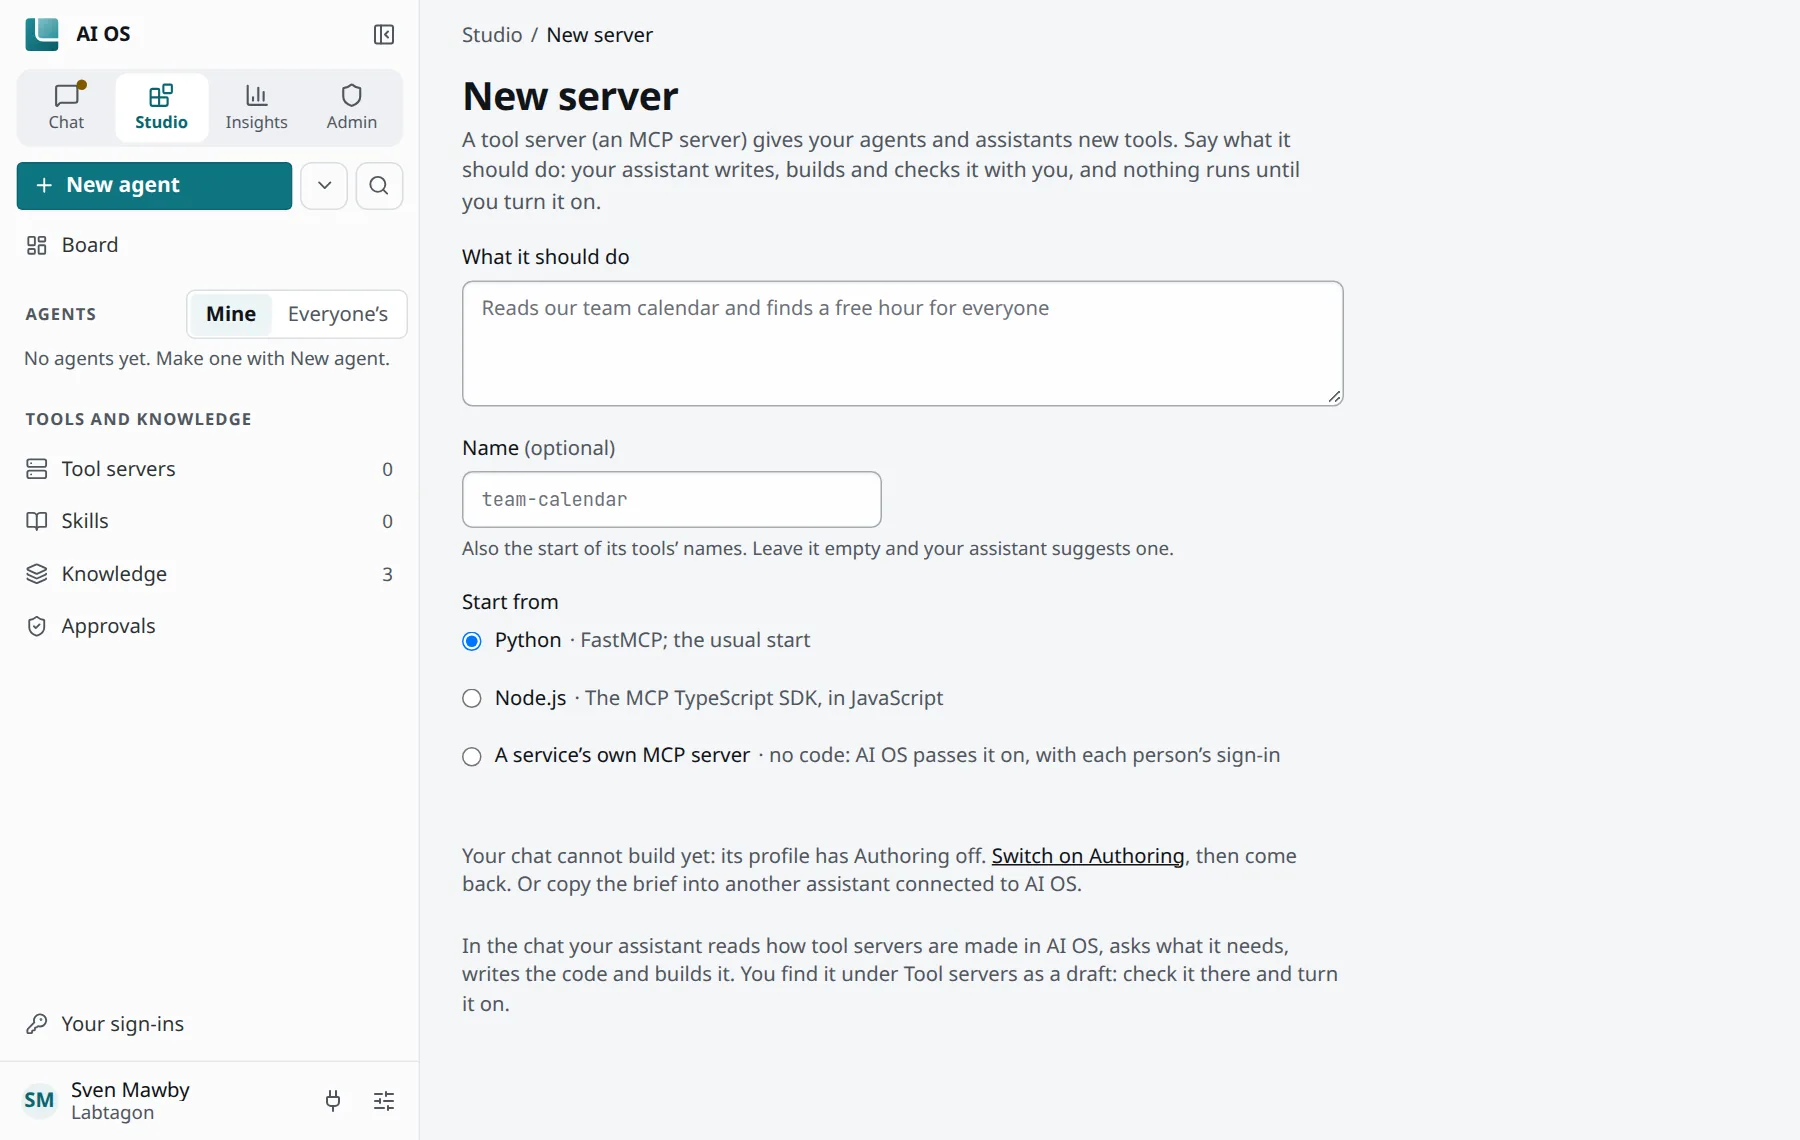Switch to the Studio tab
The height and width of the screenshot is (1140, 1800).
coord(161,107)
